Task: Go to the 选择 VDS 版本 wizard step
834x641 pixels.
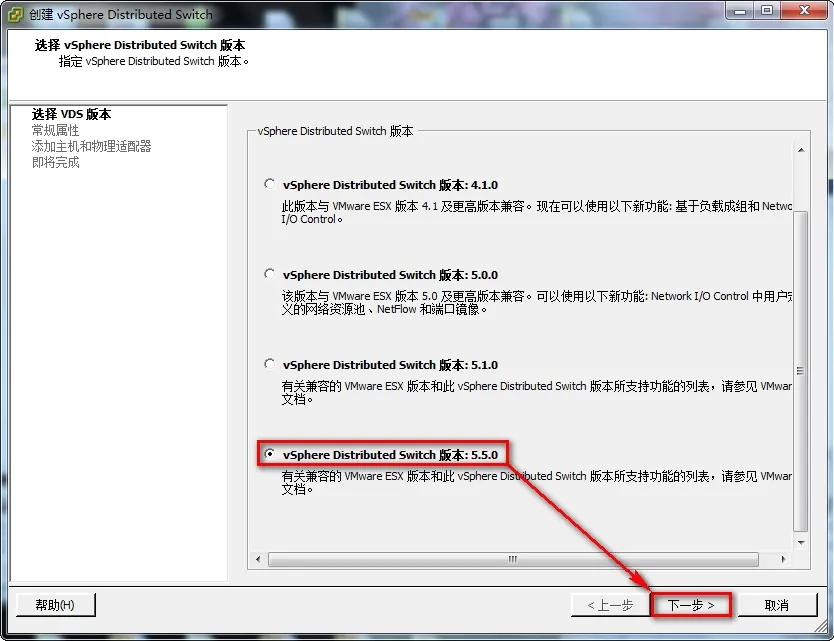Action: coord(71,114)
